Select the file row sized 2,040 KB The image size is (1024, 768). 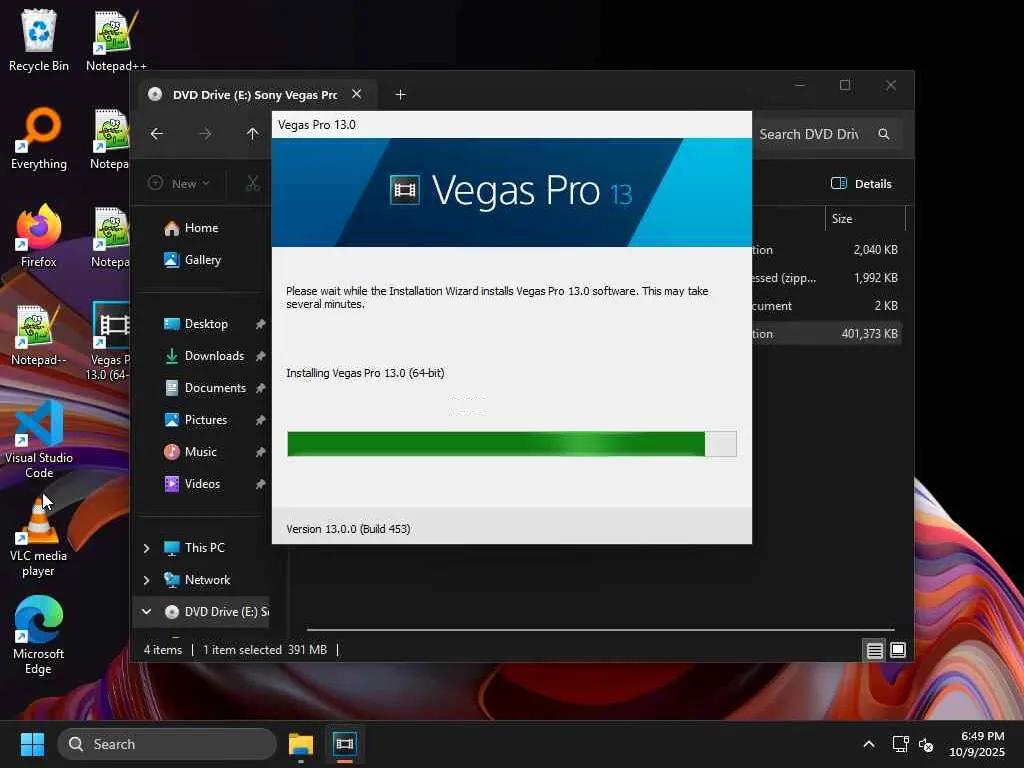pyautogui.click(x=827, y=249)
